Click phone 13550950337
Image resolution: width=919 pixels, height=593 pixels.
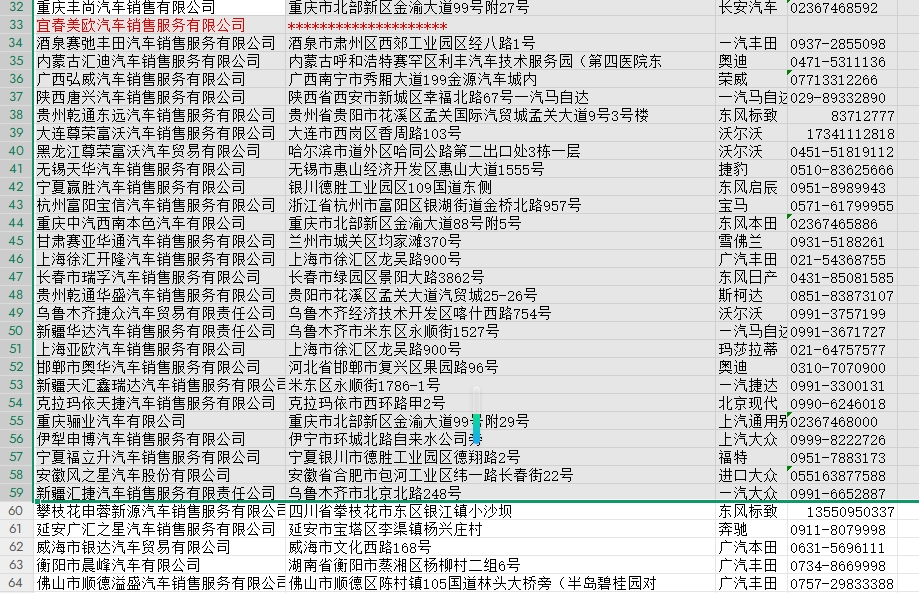842,511
